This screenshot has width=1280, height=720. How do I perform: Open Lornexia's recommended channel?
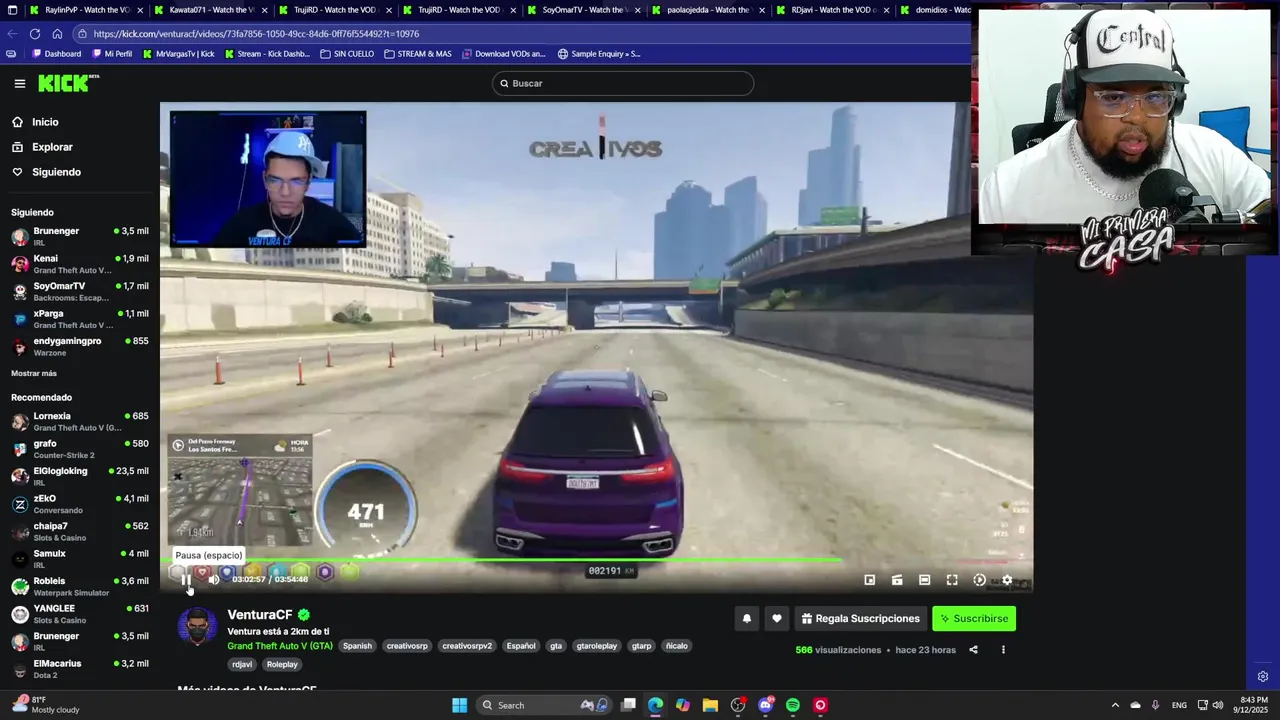(80, 421)
